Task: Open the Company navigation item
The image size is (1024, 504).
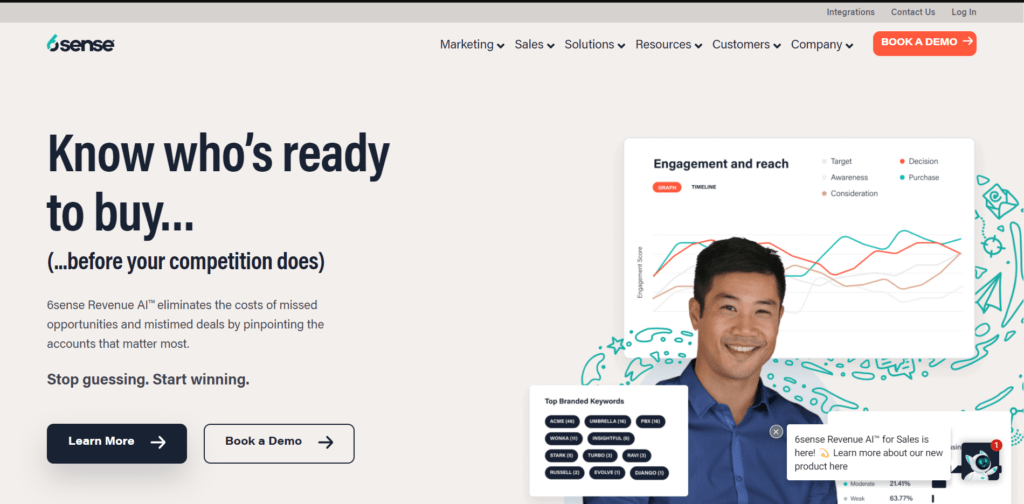Action: point(816,44)
